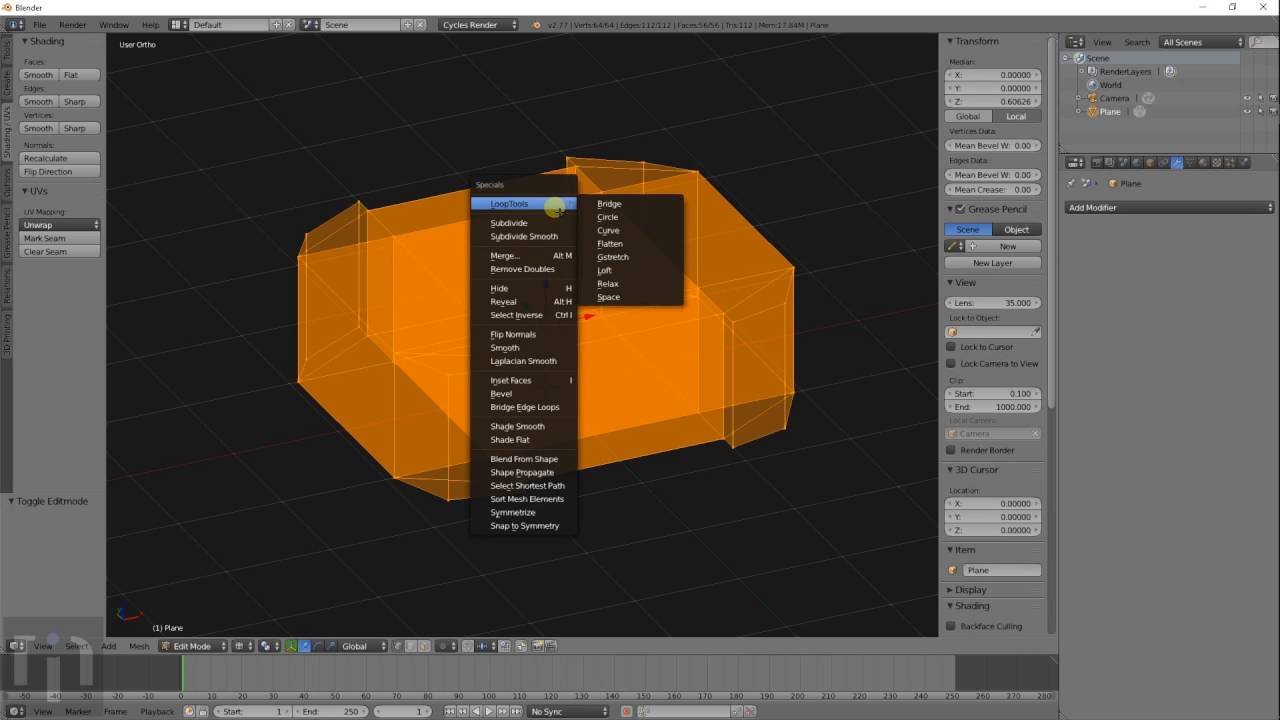Click the record auto-keyframe red button
This screenshot has width=1280, height=720.
coord(627,711)
